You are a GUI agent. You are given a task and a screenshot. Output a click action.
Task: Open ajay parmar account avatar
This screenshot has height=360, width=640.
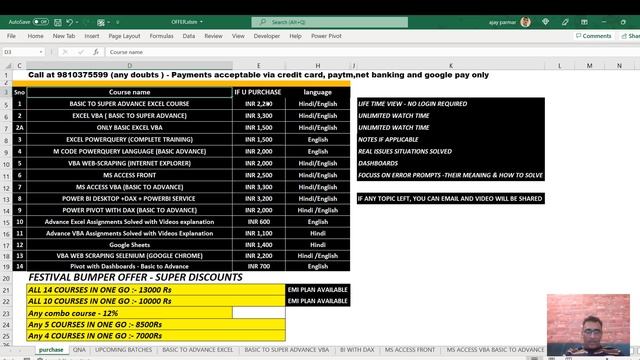525,22
